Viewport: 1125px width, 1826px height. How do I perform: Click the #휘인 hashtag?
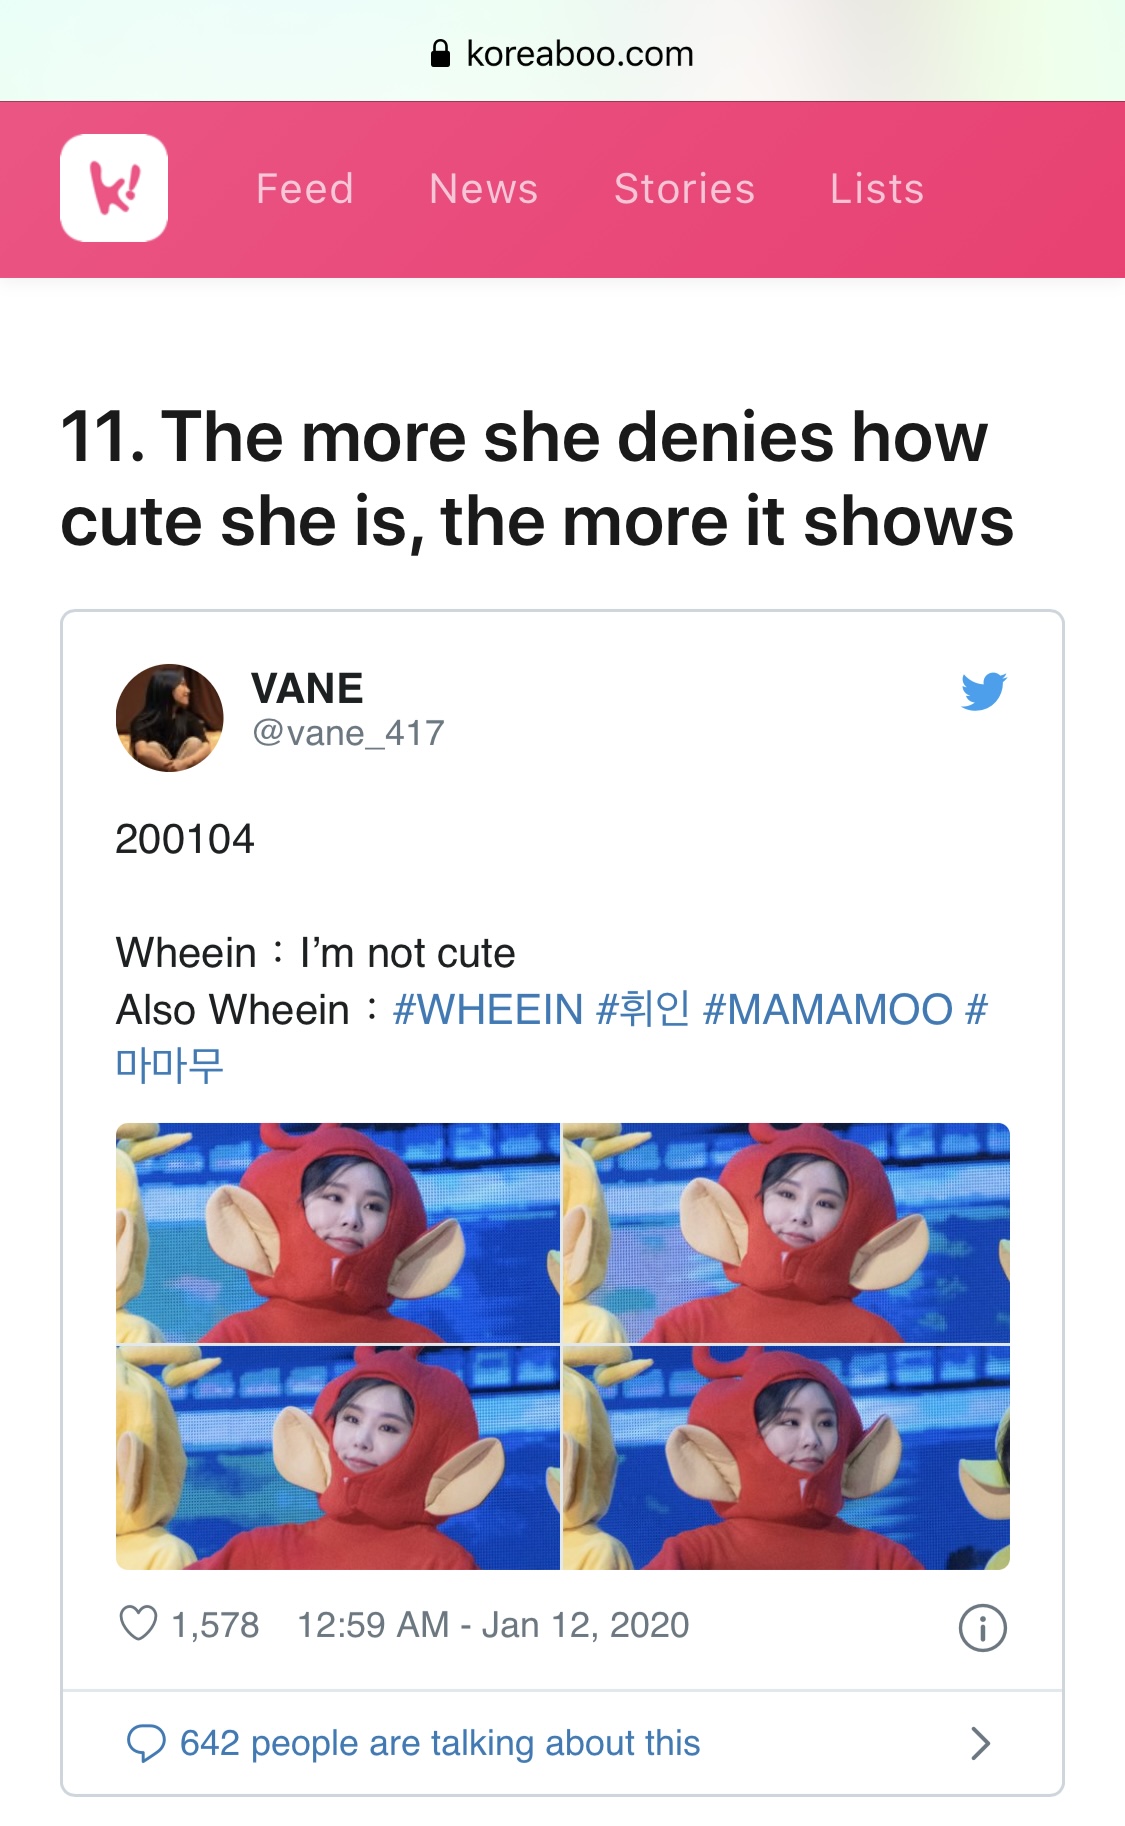(x=643, y=1009)
